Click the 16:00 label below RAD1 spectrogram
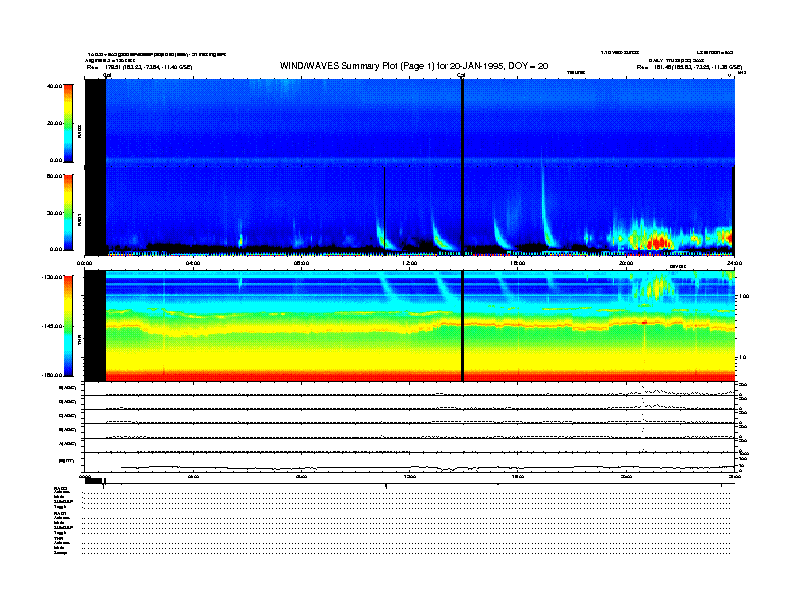This screenshot has height=612, width=792. click(518, 263)
